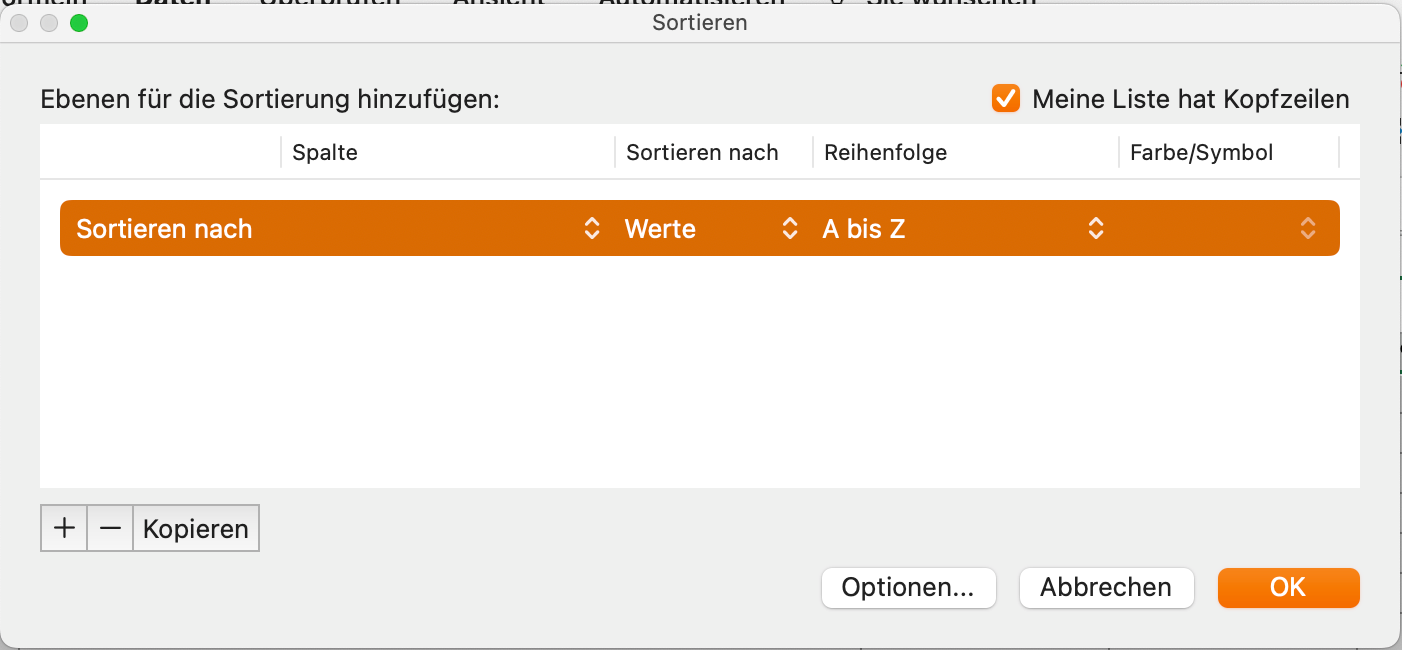Click the chevron icon in the Farbe/Symbol field
This screenshot has width=1402, height=650.
[x=1308, y=228]
